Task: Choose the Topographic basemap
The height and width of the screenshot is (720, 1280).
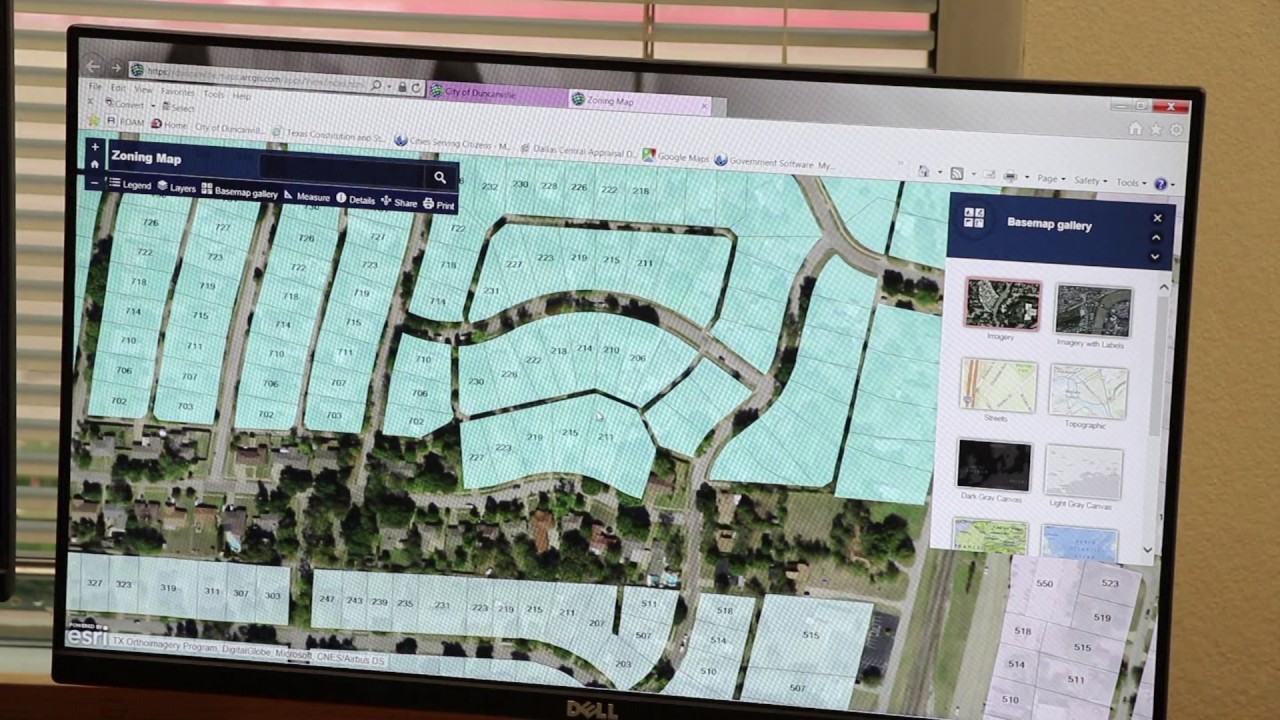Action: coord(1088,391)
